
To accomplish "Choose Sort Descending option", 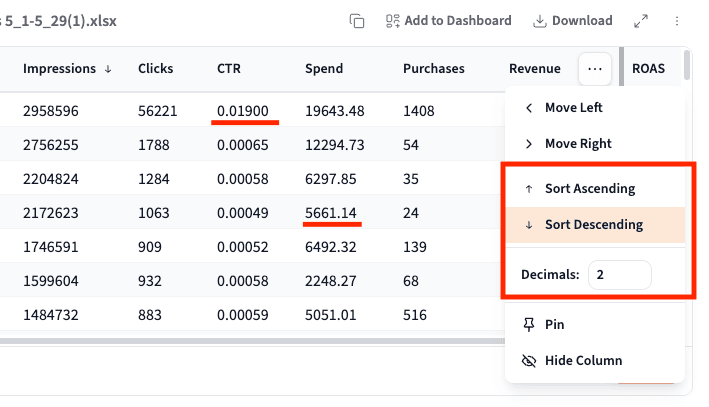I will tap(593, 225).
